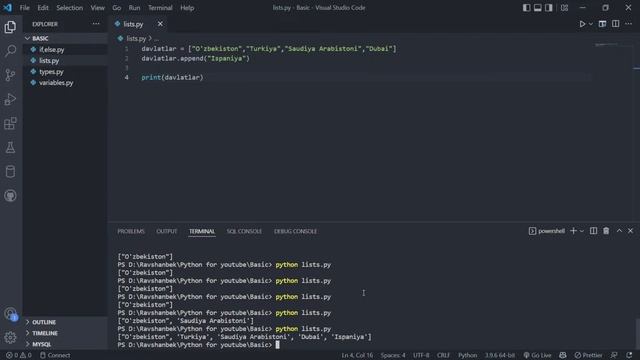
Task: Toggle the bottom panel layout icon
Action: tap(538, 8)
